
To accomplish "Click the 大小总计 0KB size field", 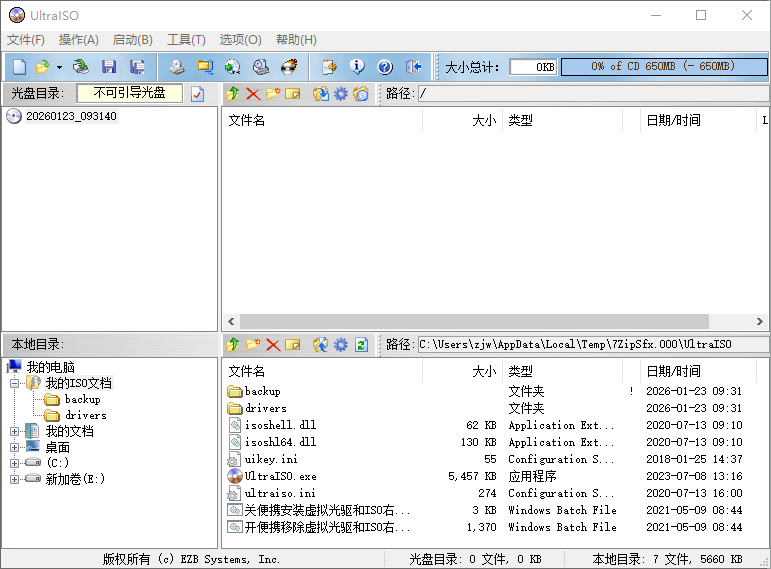I will coord(533,66).
